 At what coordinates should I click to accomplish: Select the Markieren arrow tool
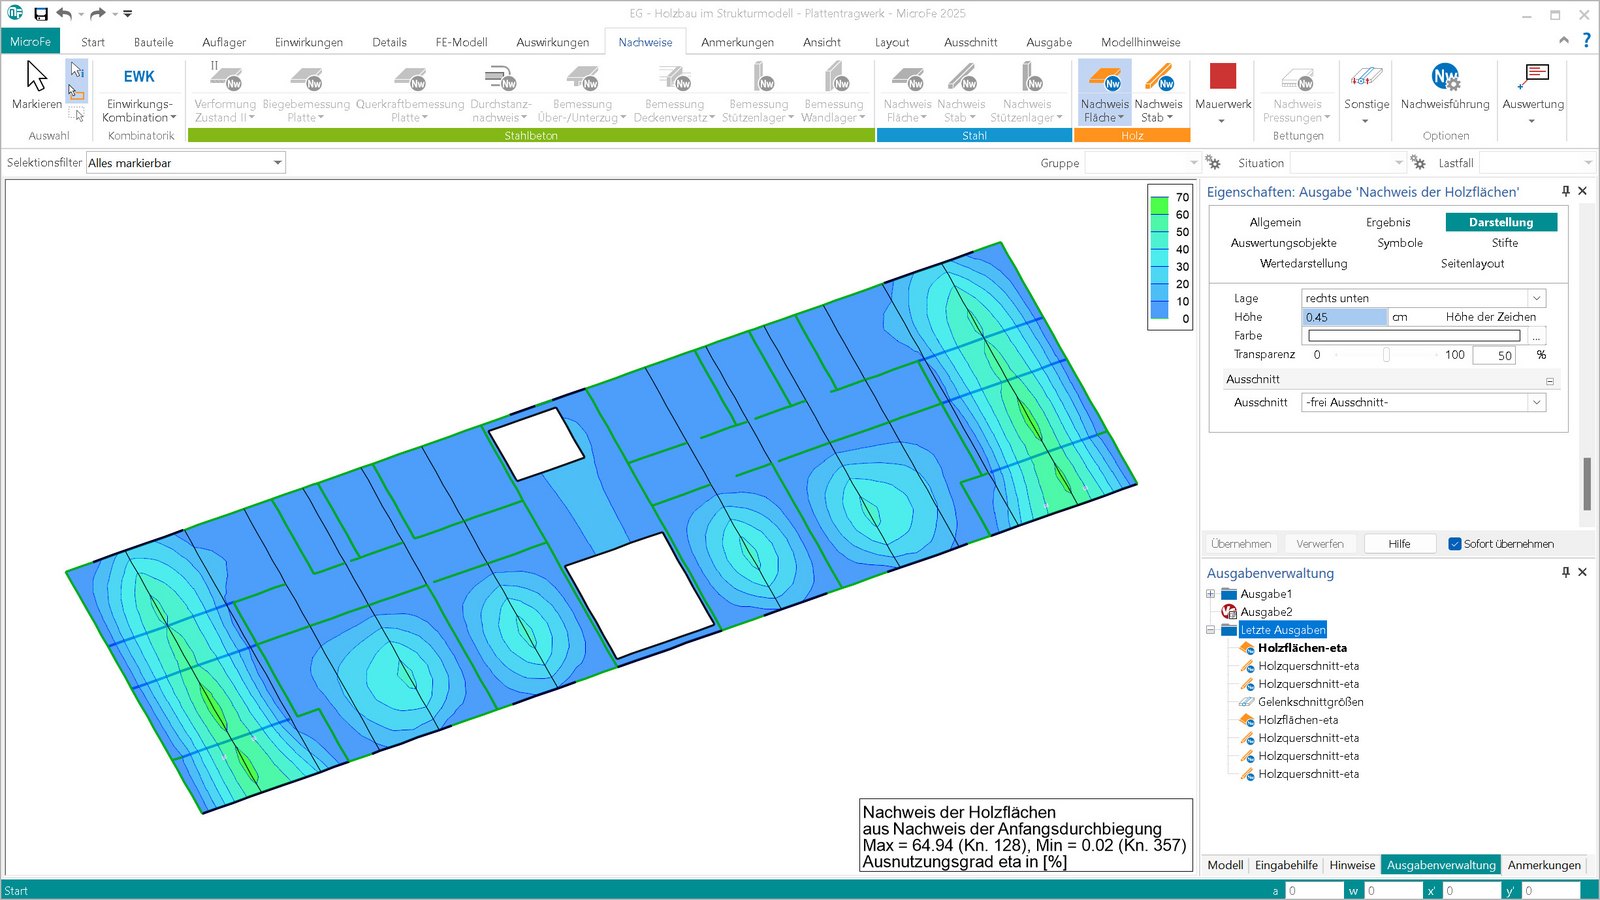coord(37,77)
